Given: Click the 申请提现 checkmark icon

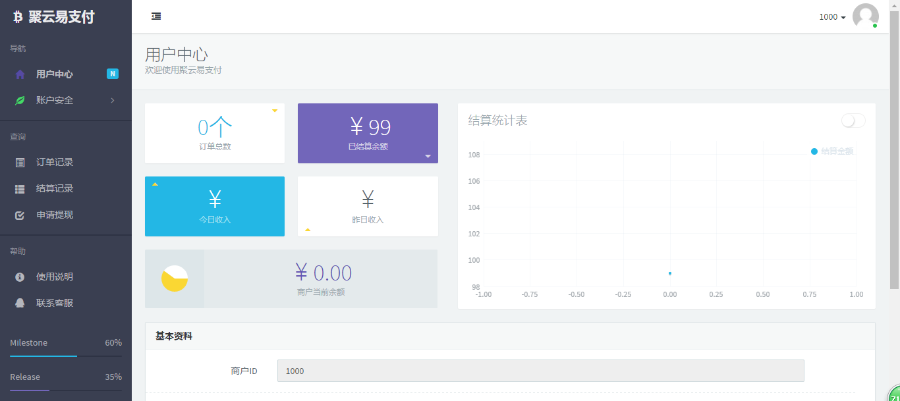Looking at the screenshot, I should [20, 216].
